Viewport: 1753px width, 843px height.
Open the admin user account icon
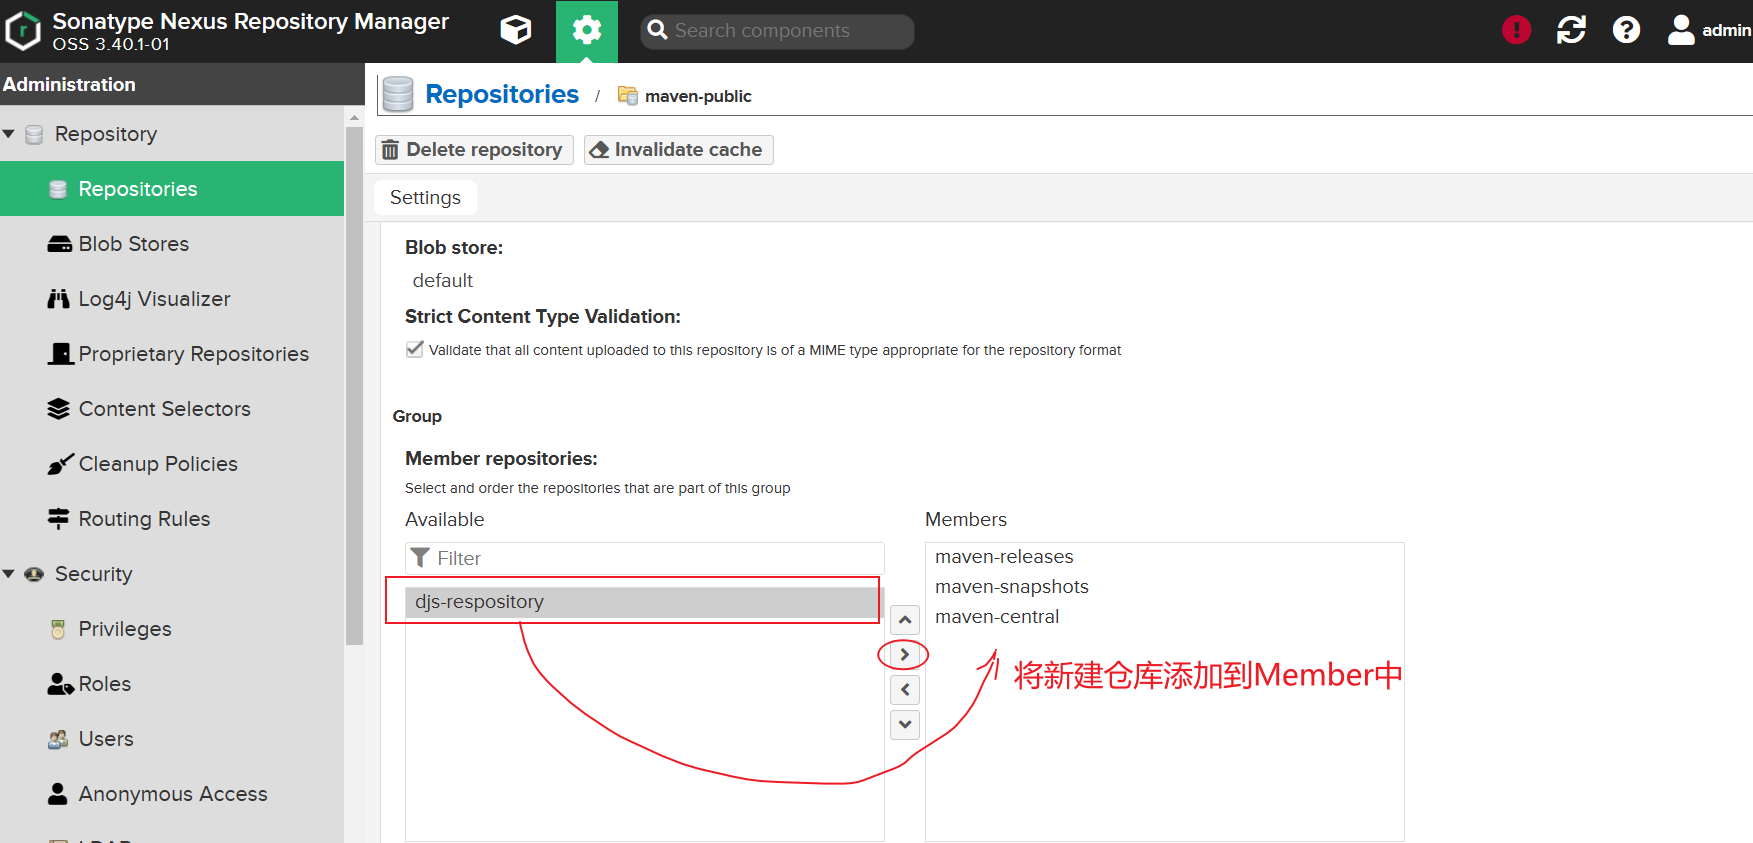[1681, 30]
